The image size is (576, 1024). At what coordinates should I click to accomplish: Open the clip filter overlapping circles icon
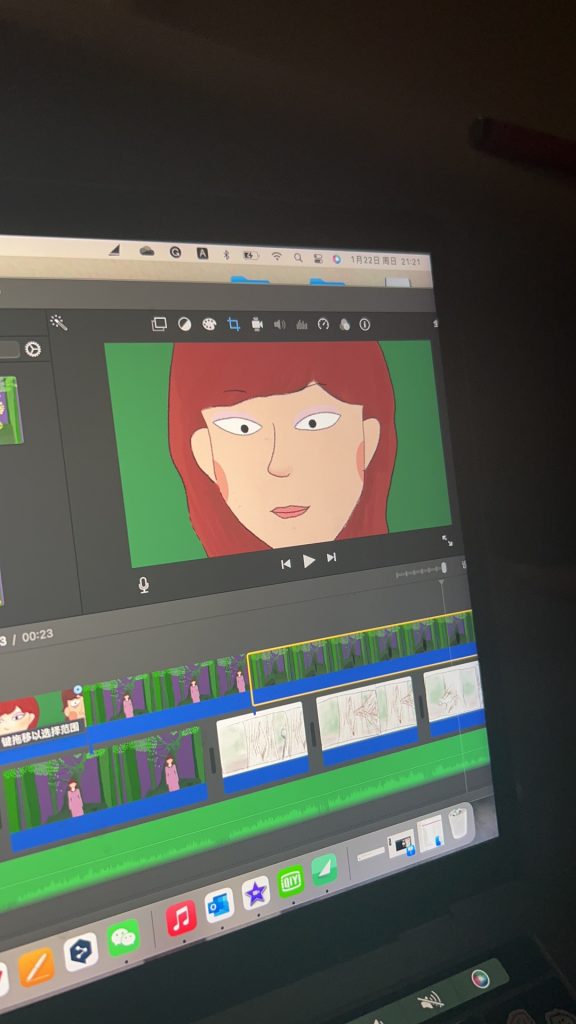click(344, 325)
